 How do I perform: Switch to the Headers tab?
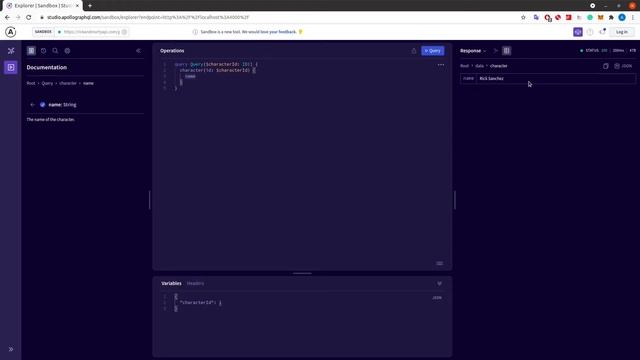click(x=196, y=283)
